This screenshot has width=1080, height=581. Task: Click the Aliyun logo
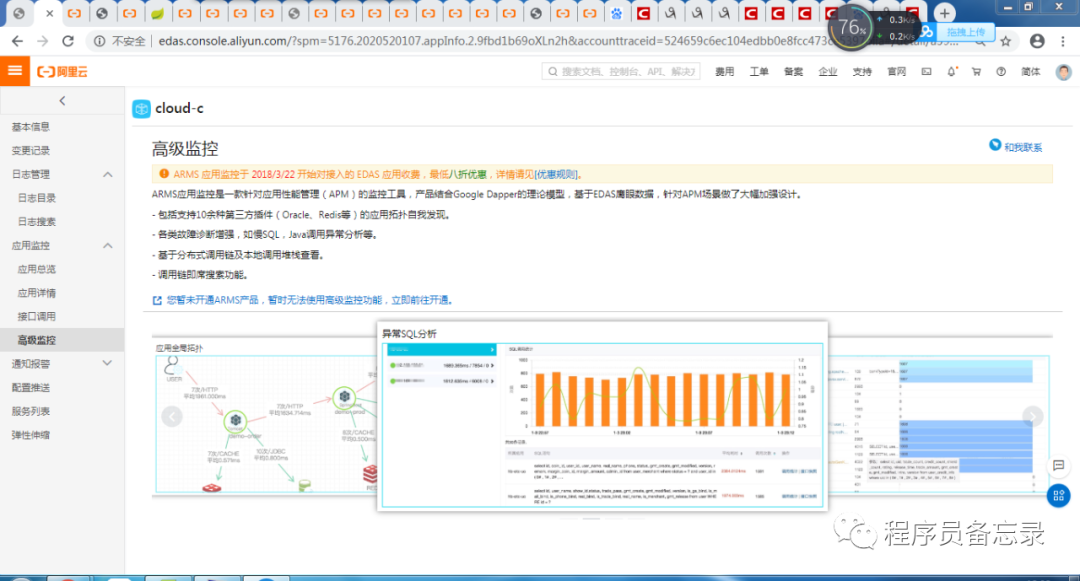click(x=62, y=72)
